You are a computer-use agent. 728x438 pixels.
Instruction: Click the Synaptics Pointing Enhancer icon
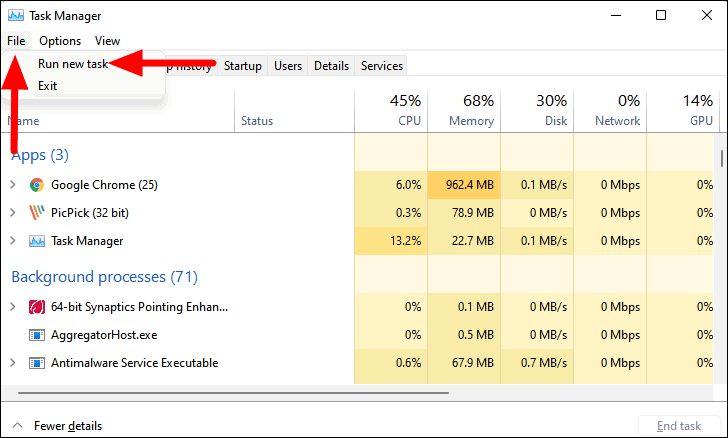coord(37,307)
